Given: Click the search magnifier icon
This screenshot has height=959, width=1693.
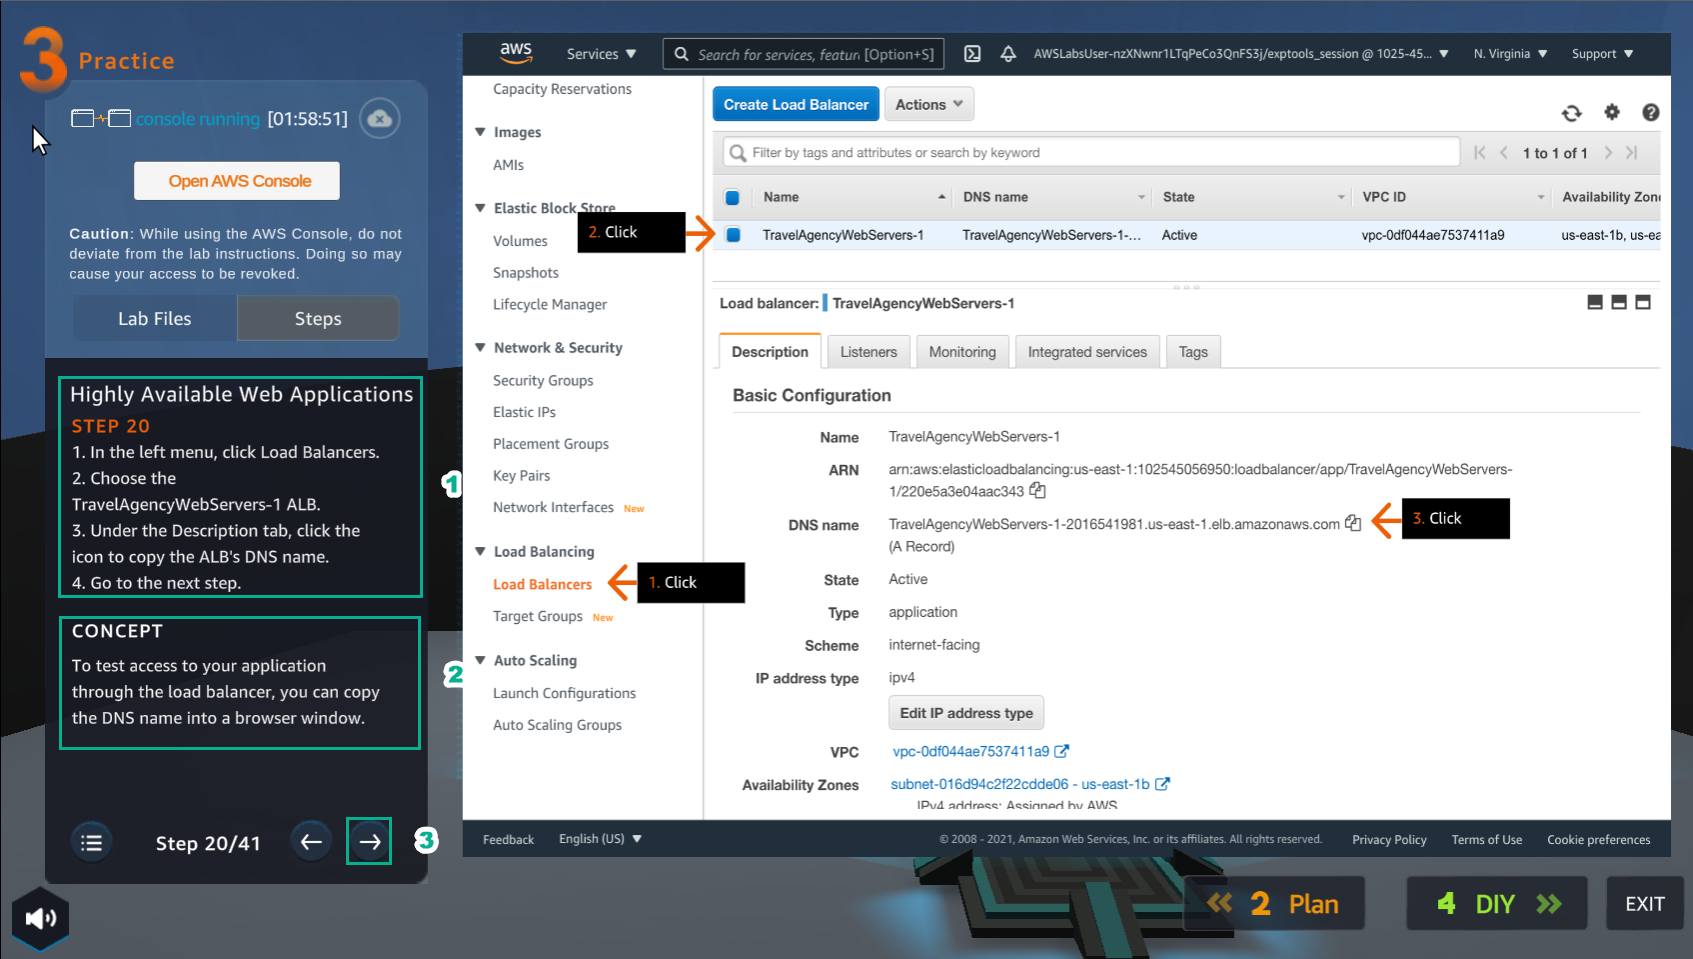Looking at the screenshot, I should coord(681,54).
